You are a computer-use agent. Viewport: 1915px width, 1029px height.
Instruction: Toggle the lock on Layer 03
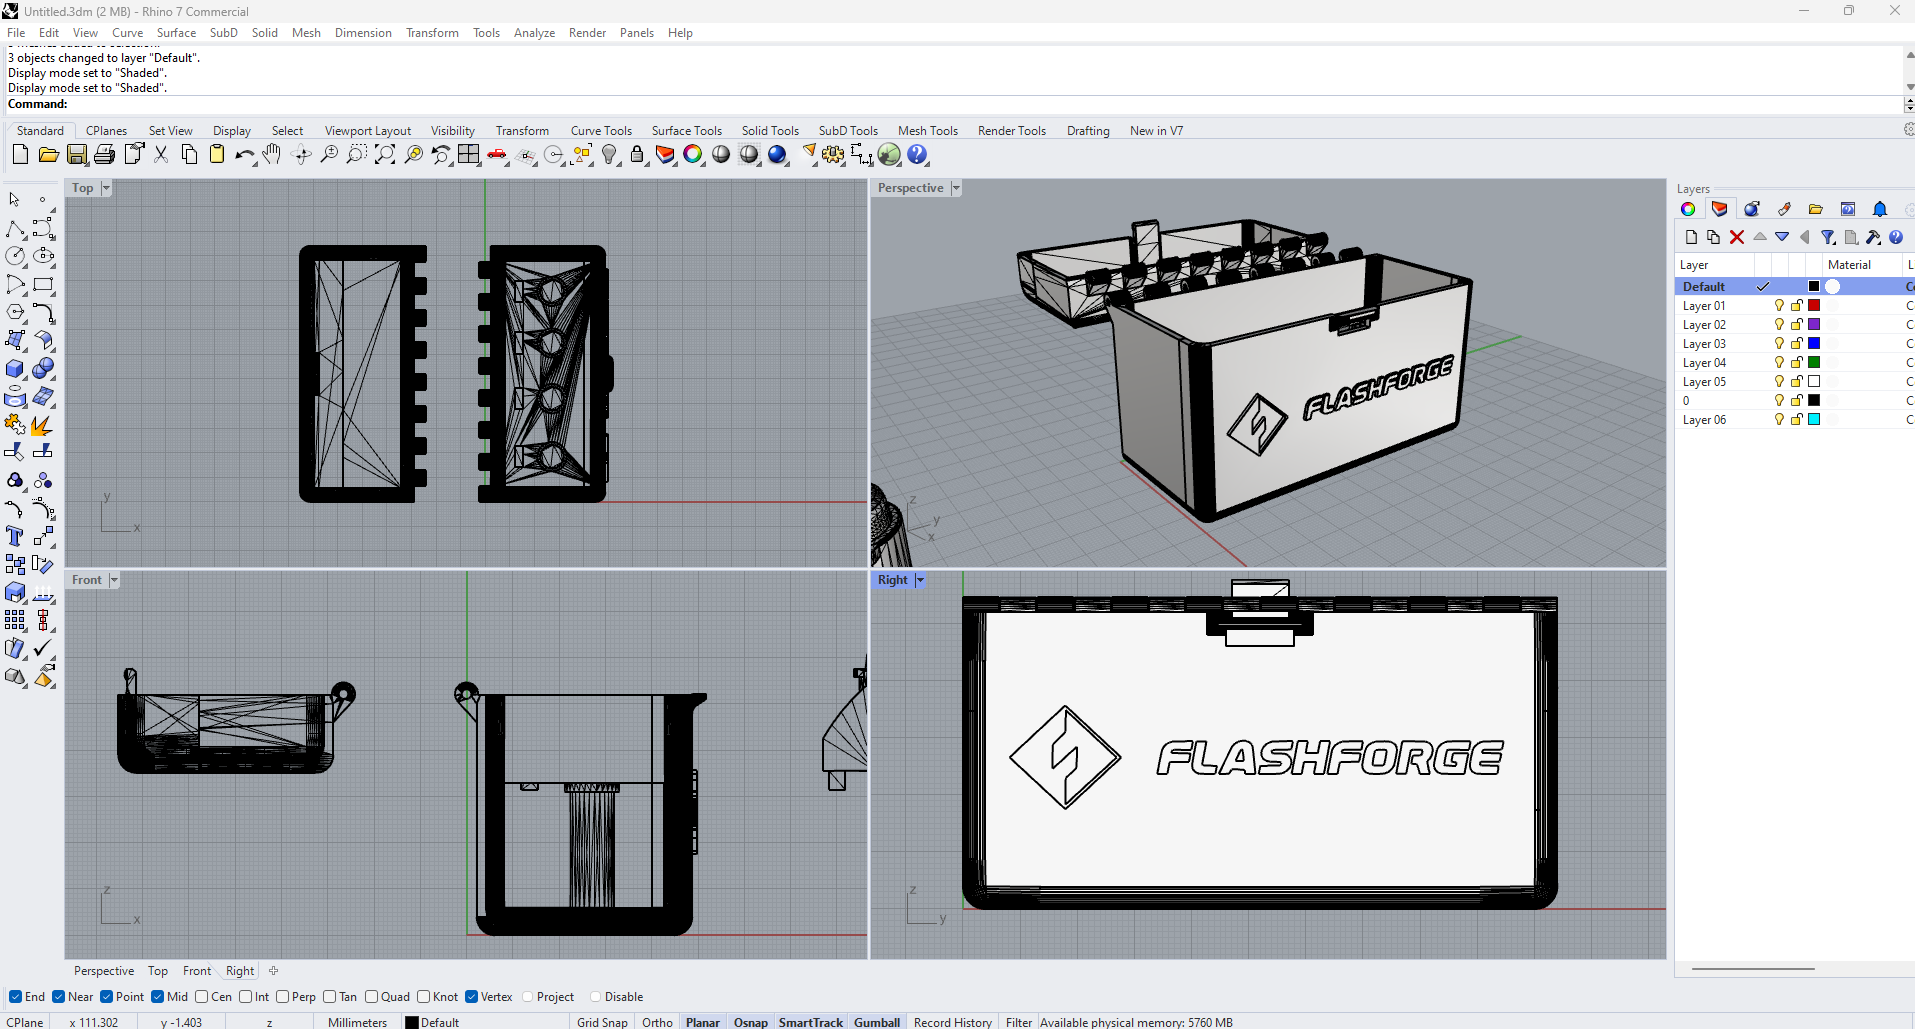1796,344
